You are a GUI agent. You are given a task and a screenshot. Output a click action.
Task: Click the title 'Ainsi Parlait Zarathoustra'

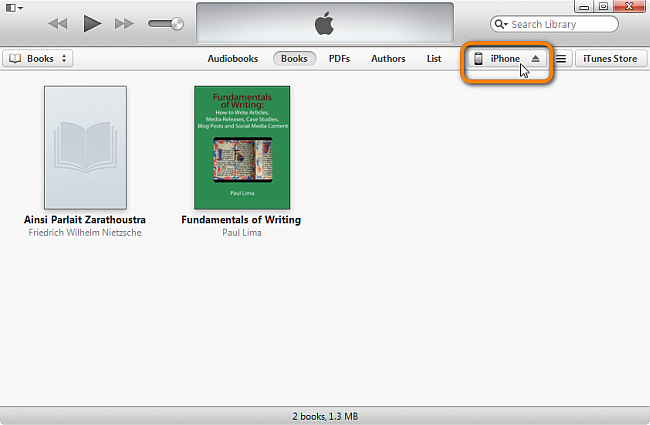(x=85, y=220)
